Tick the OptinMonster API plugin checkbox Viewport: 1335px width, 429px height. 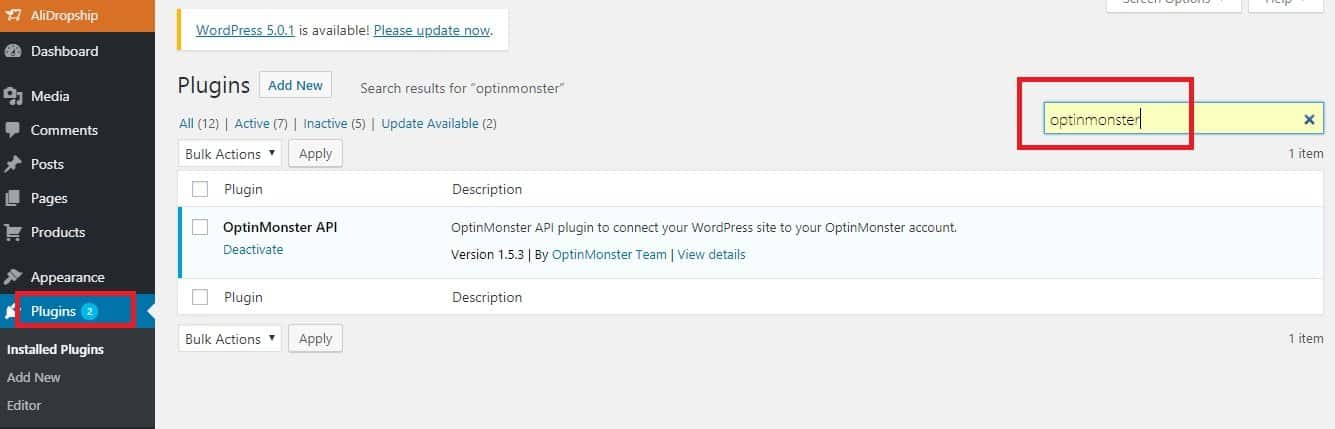click(x=200, y=227)
